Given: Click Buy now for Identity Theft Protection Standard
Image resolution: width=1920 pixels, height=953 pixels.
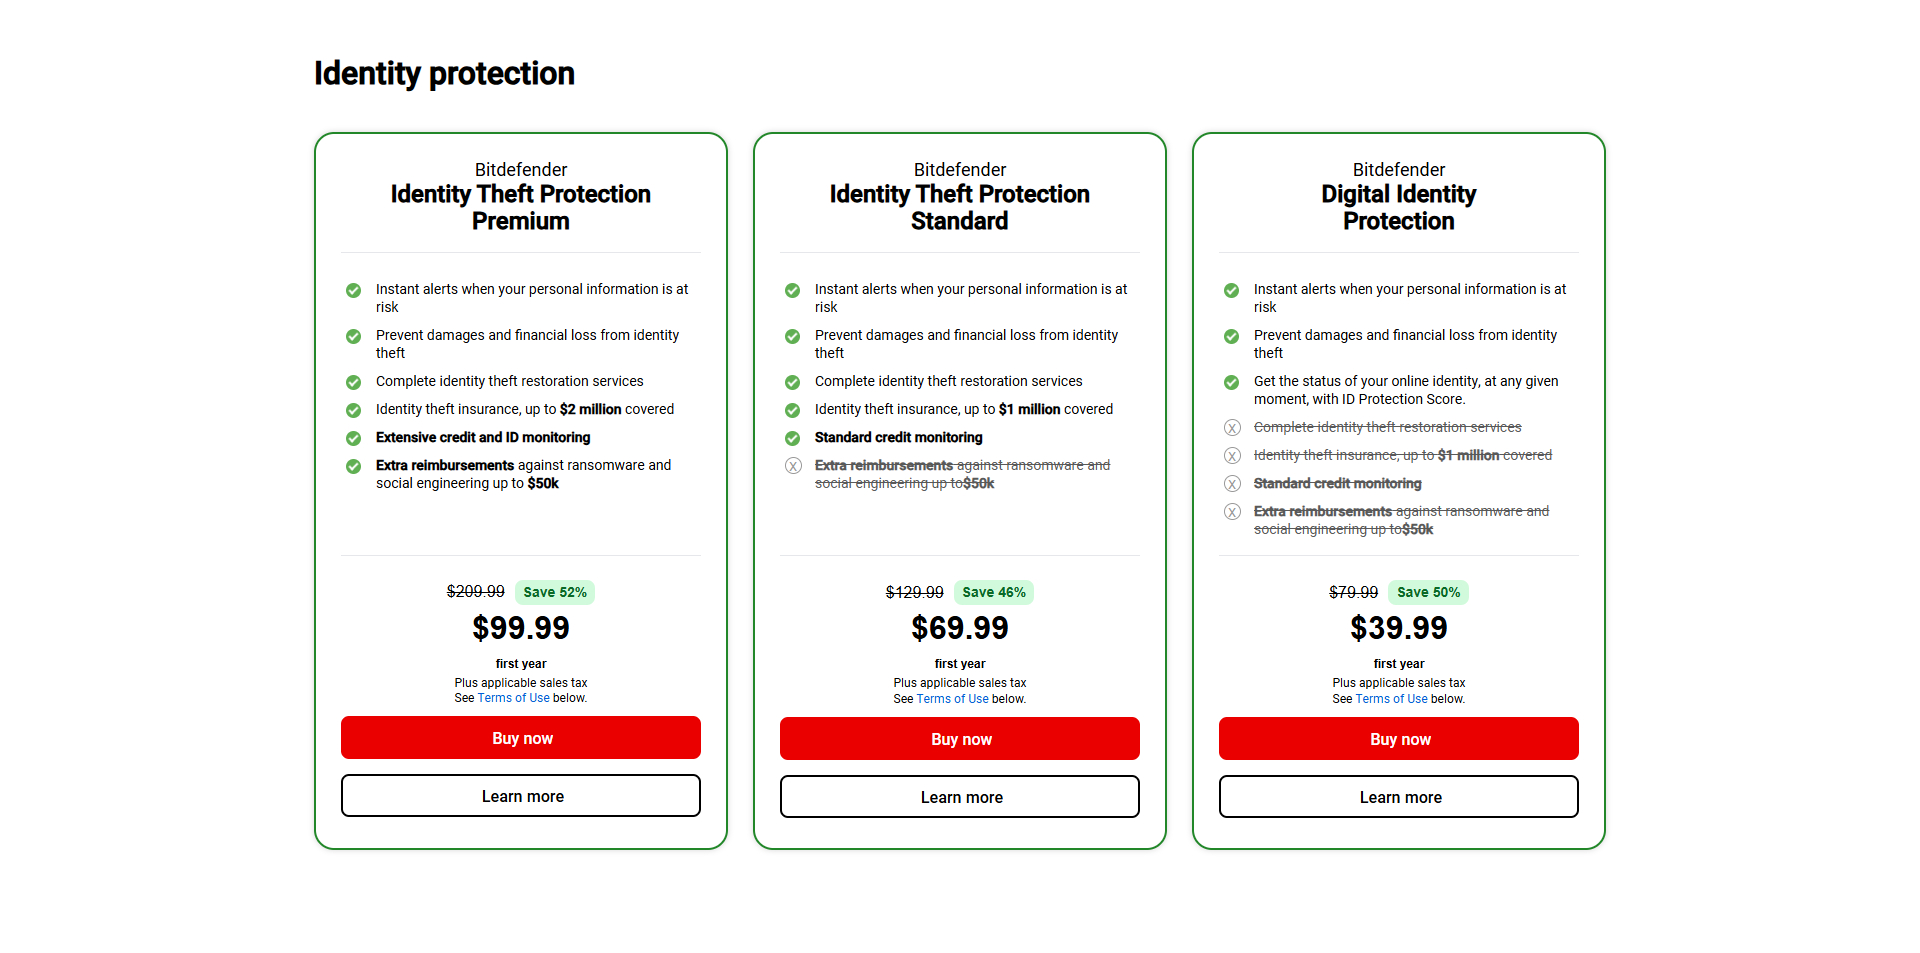Looking at the screenshot, I should point(959,738).
